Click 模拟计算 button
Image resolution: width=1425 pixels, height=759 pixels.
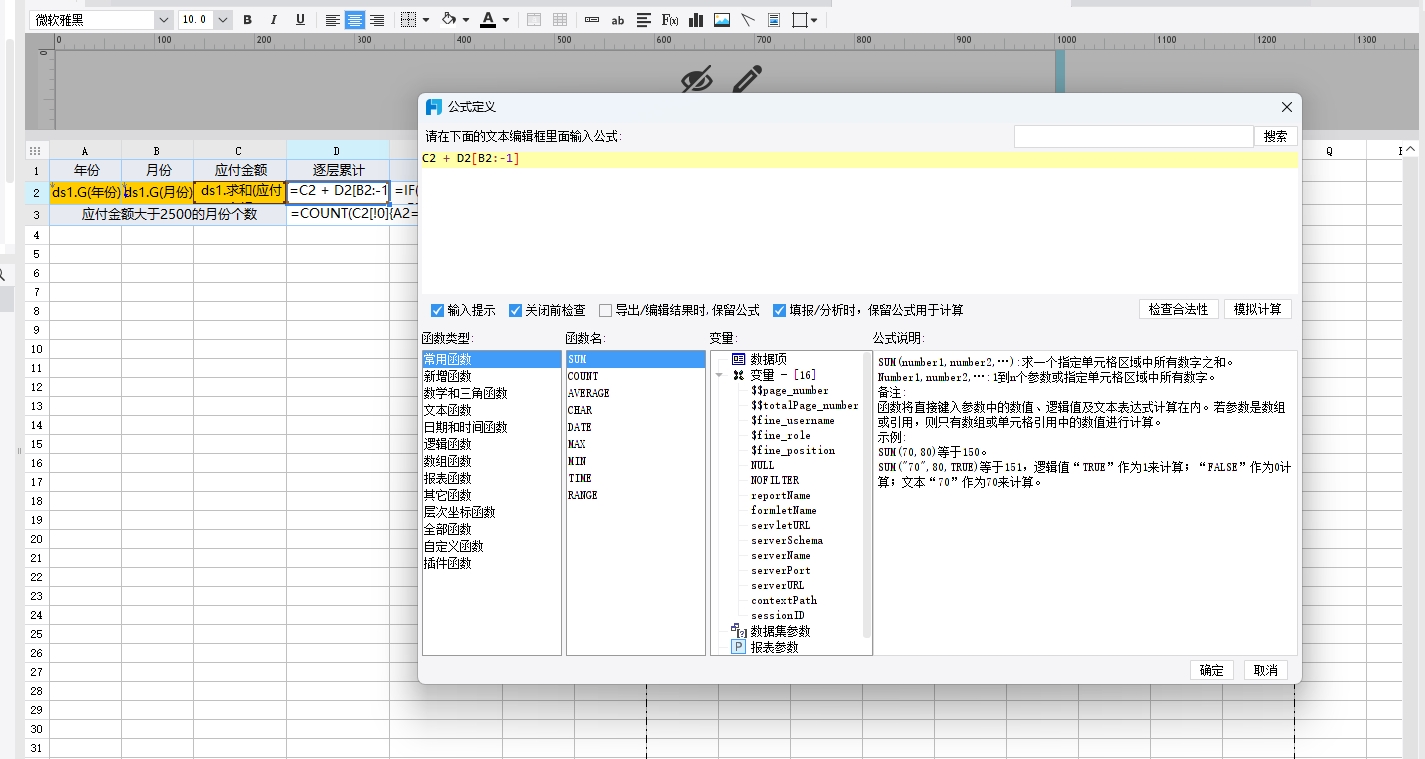pyautogui.click(x=1257, y=309)
